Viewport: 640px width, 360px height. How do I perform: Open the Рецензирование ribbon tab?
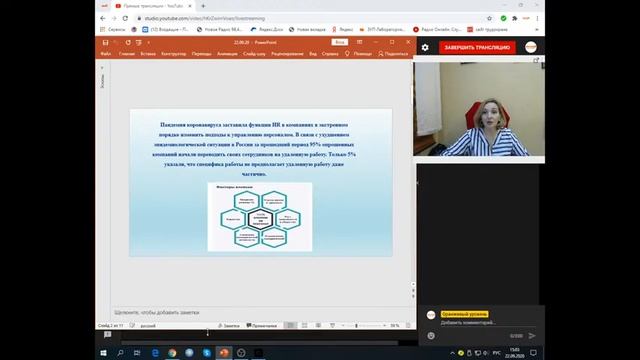pos(287,54)
